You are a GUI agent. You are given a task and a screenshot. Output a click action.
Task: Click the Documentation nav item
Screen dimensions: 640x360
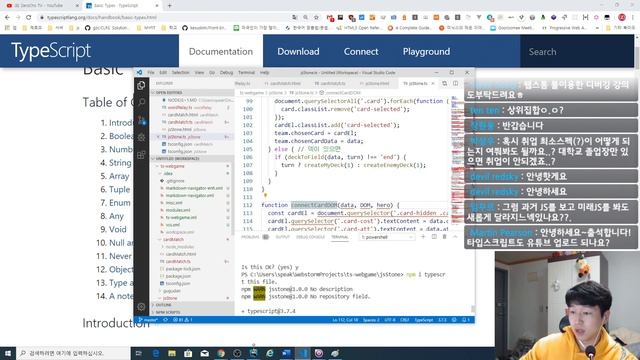(221, 51)
